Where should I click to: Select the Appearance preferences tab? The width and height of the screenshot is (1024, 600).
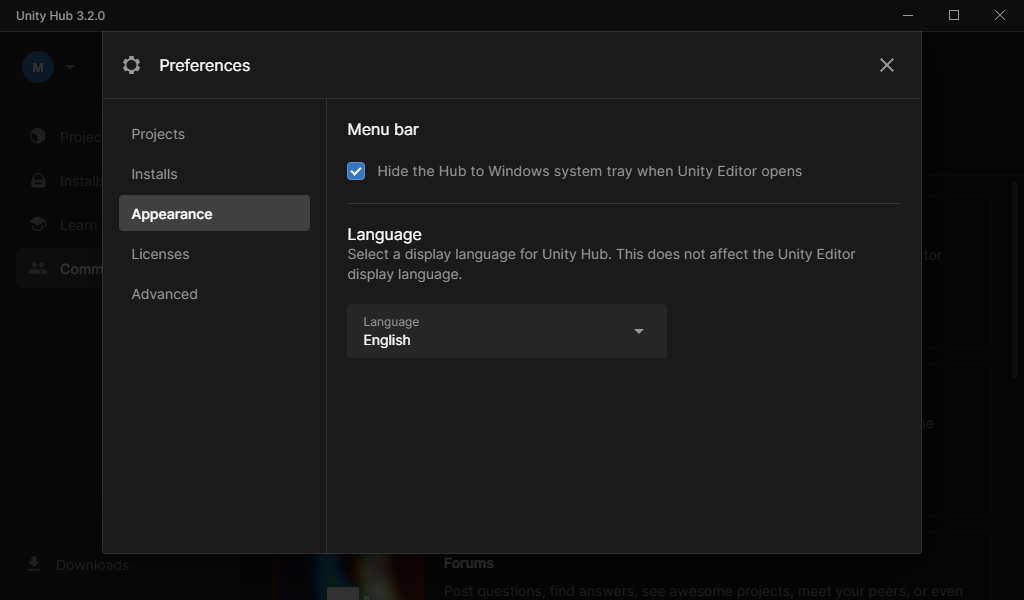point(214,213)
